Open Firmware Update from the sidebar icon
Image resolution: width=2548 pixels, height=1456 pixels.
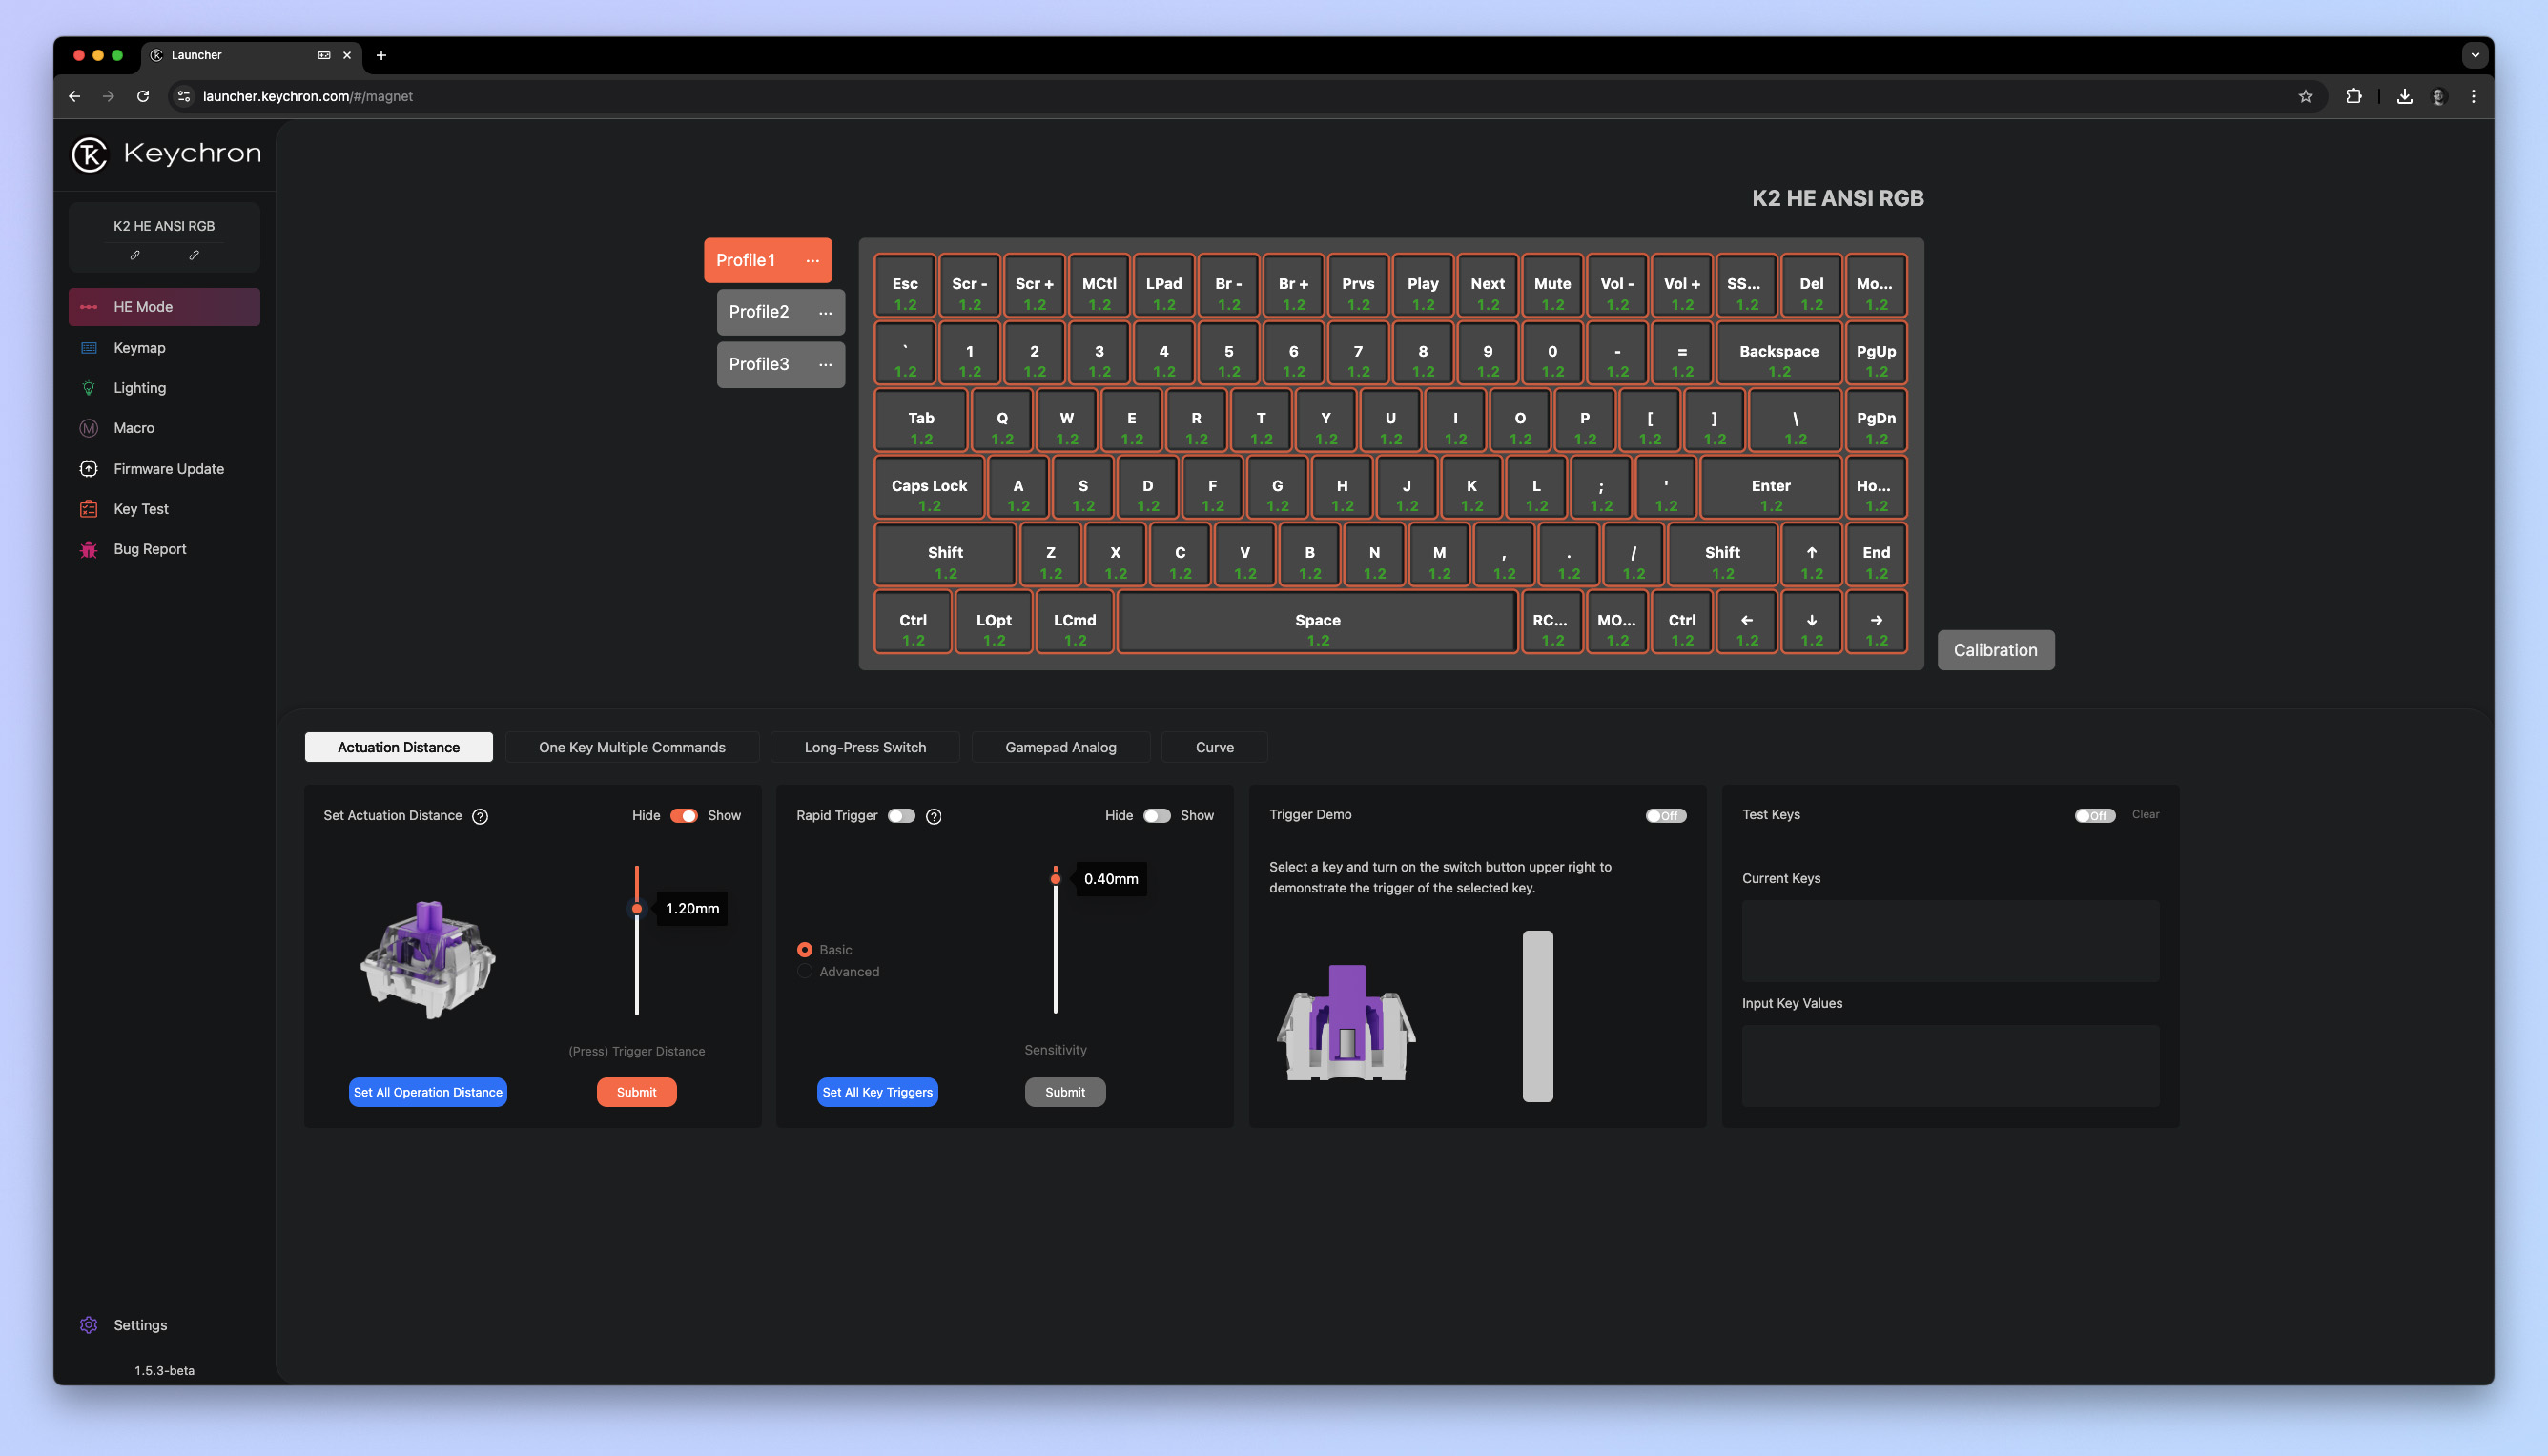point(89,468)
